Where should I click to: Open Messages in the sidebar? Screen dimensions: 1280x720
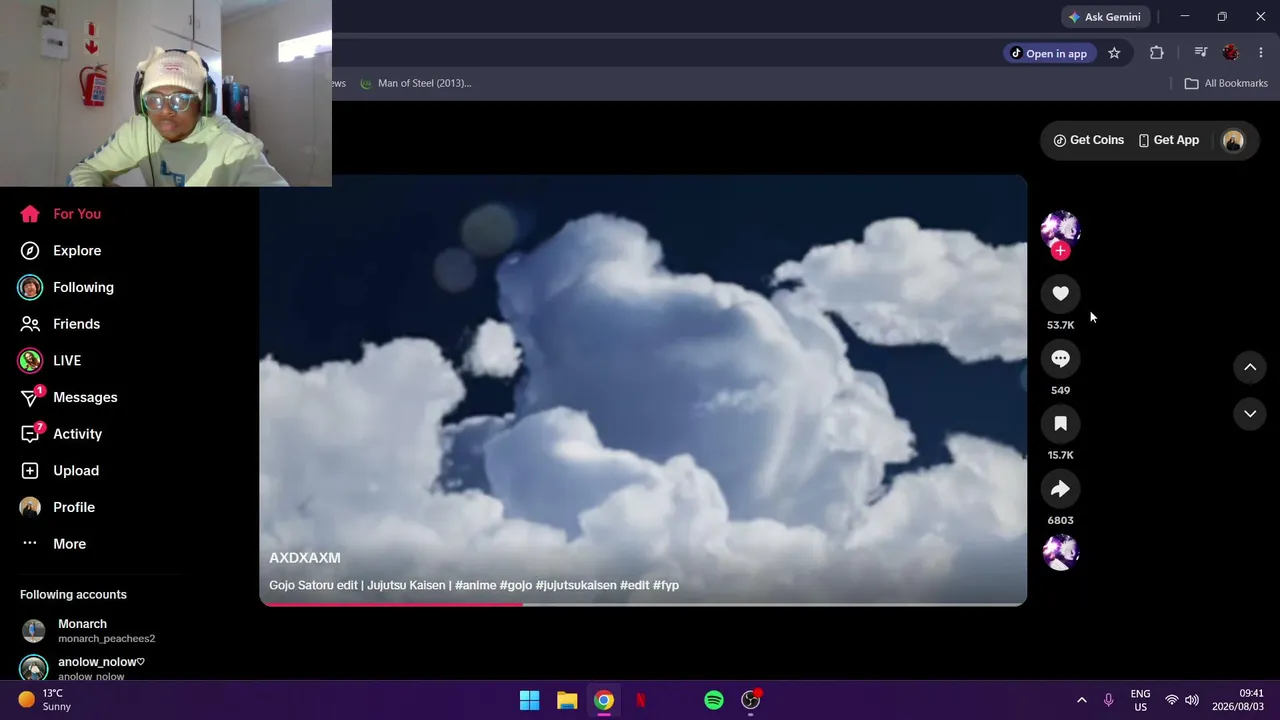[69, 397]
